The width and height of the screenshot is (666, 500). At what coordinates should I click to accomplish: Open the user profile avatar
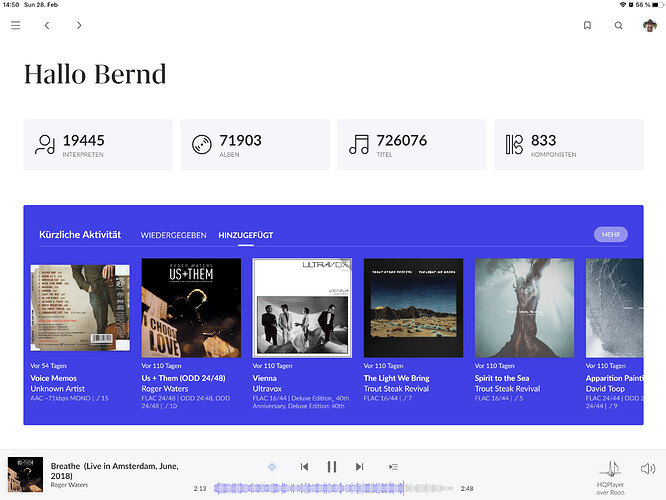point(650,25)
